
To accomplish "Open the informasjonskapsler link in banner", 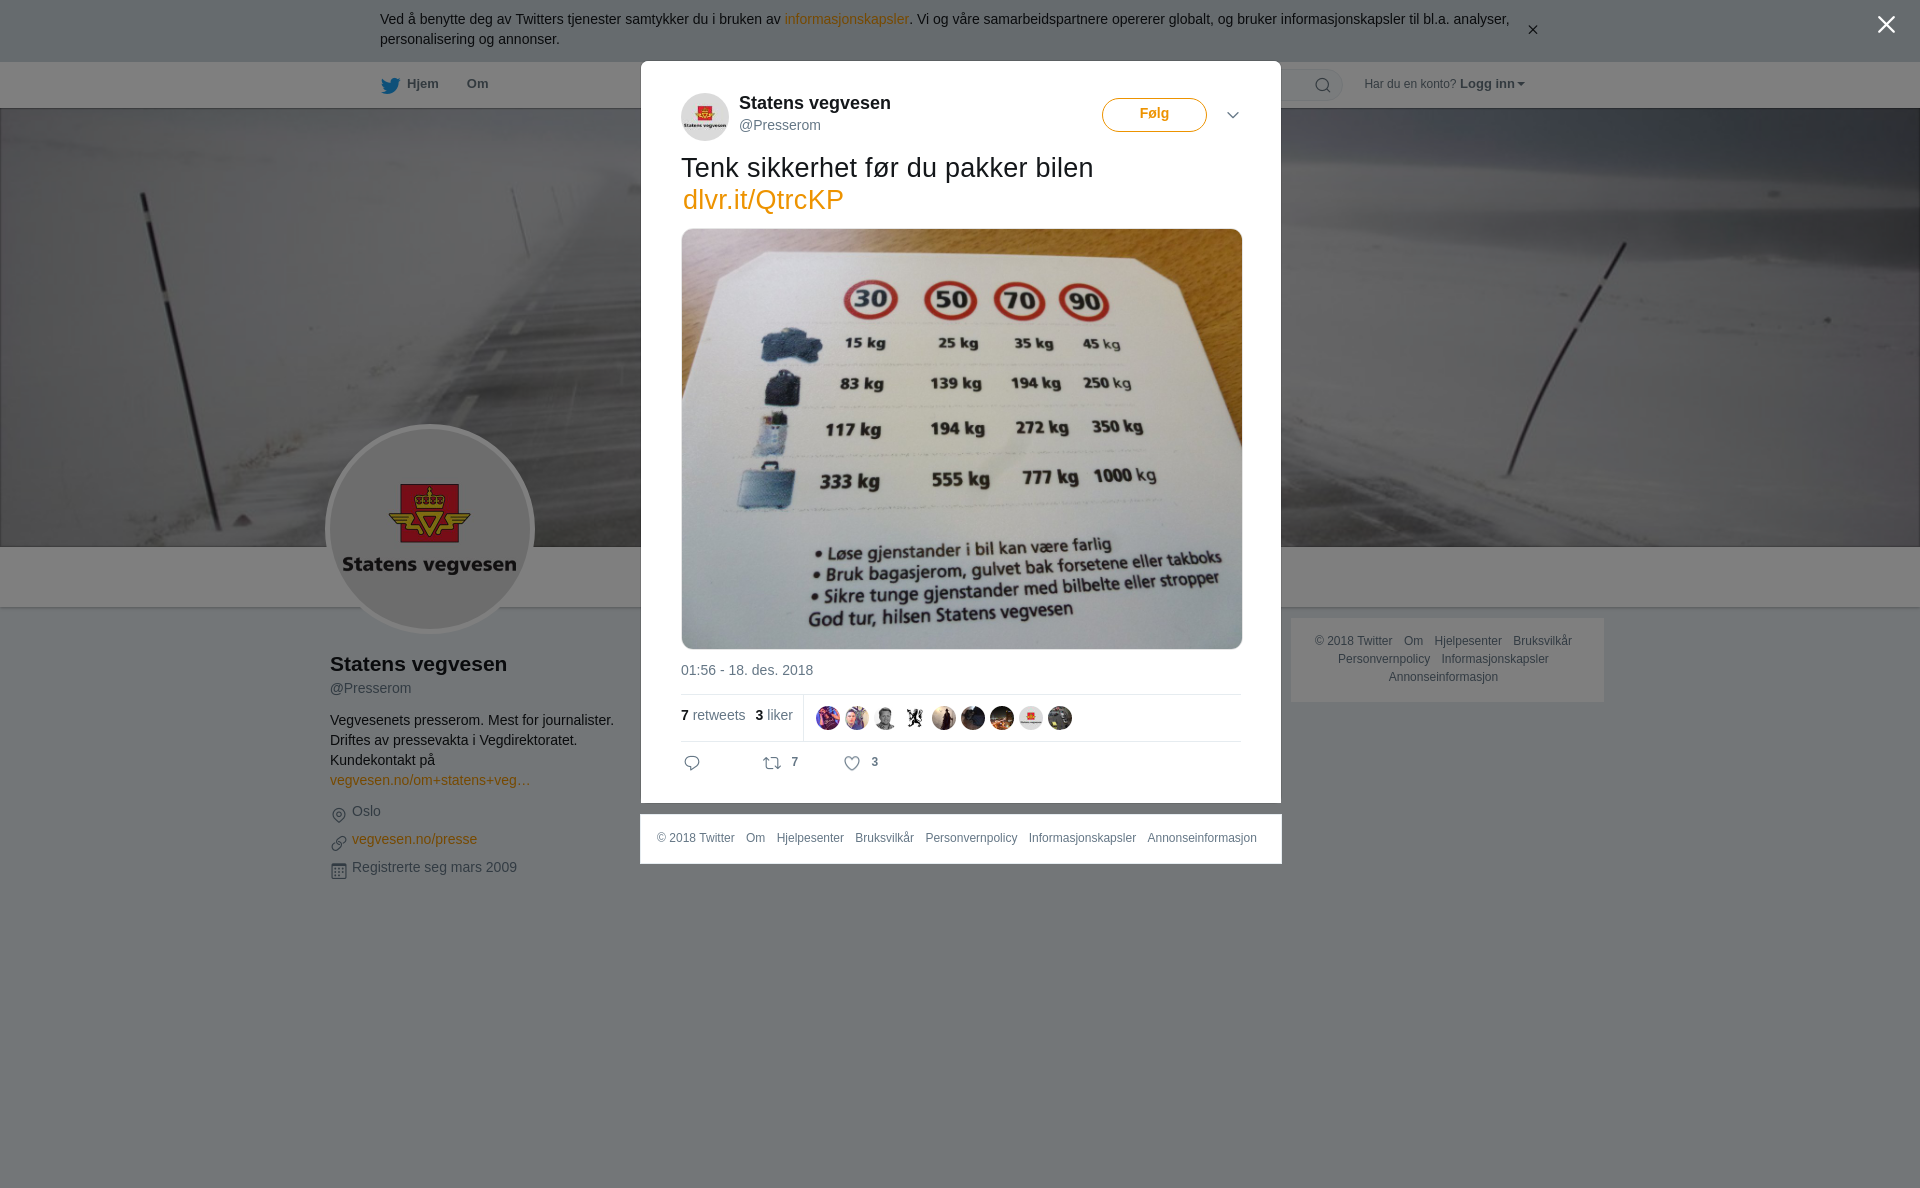I will (846, 19).
